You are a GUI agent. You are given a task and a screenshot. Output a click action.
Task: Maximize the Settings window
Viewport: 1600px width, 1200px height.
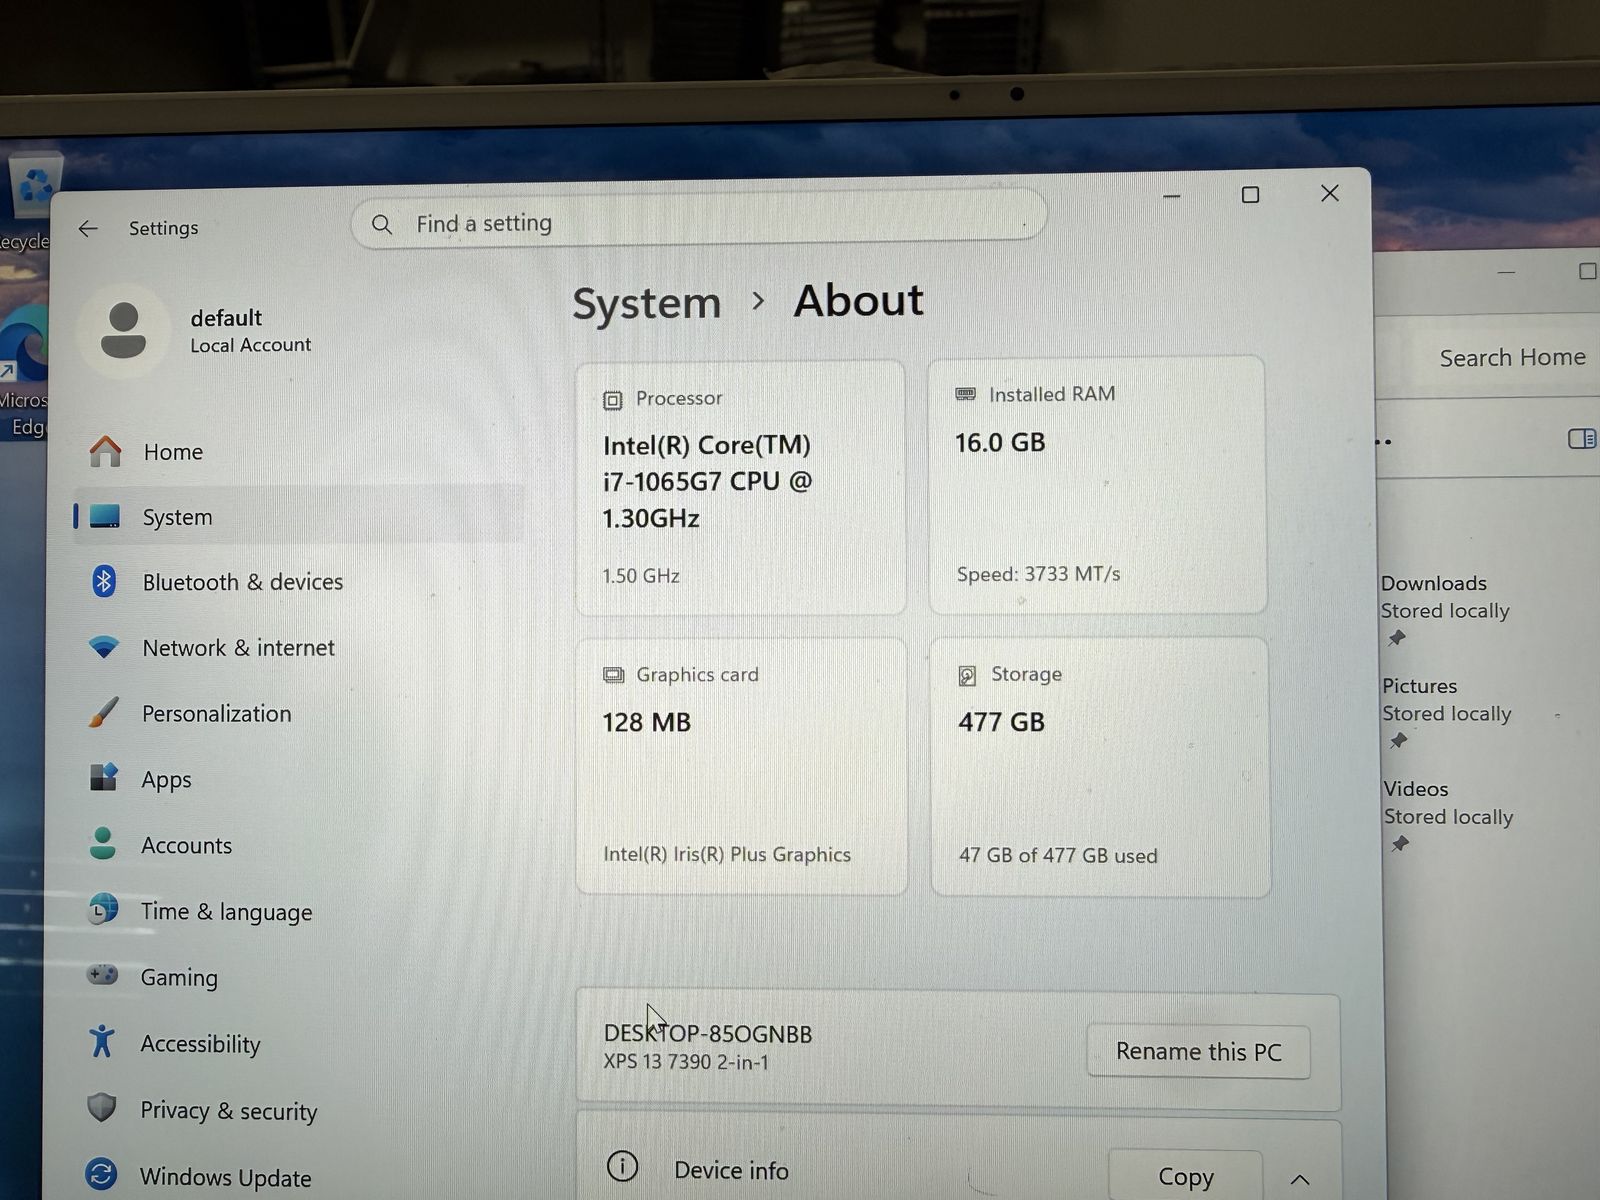(x=1250, y=195)
